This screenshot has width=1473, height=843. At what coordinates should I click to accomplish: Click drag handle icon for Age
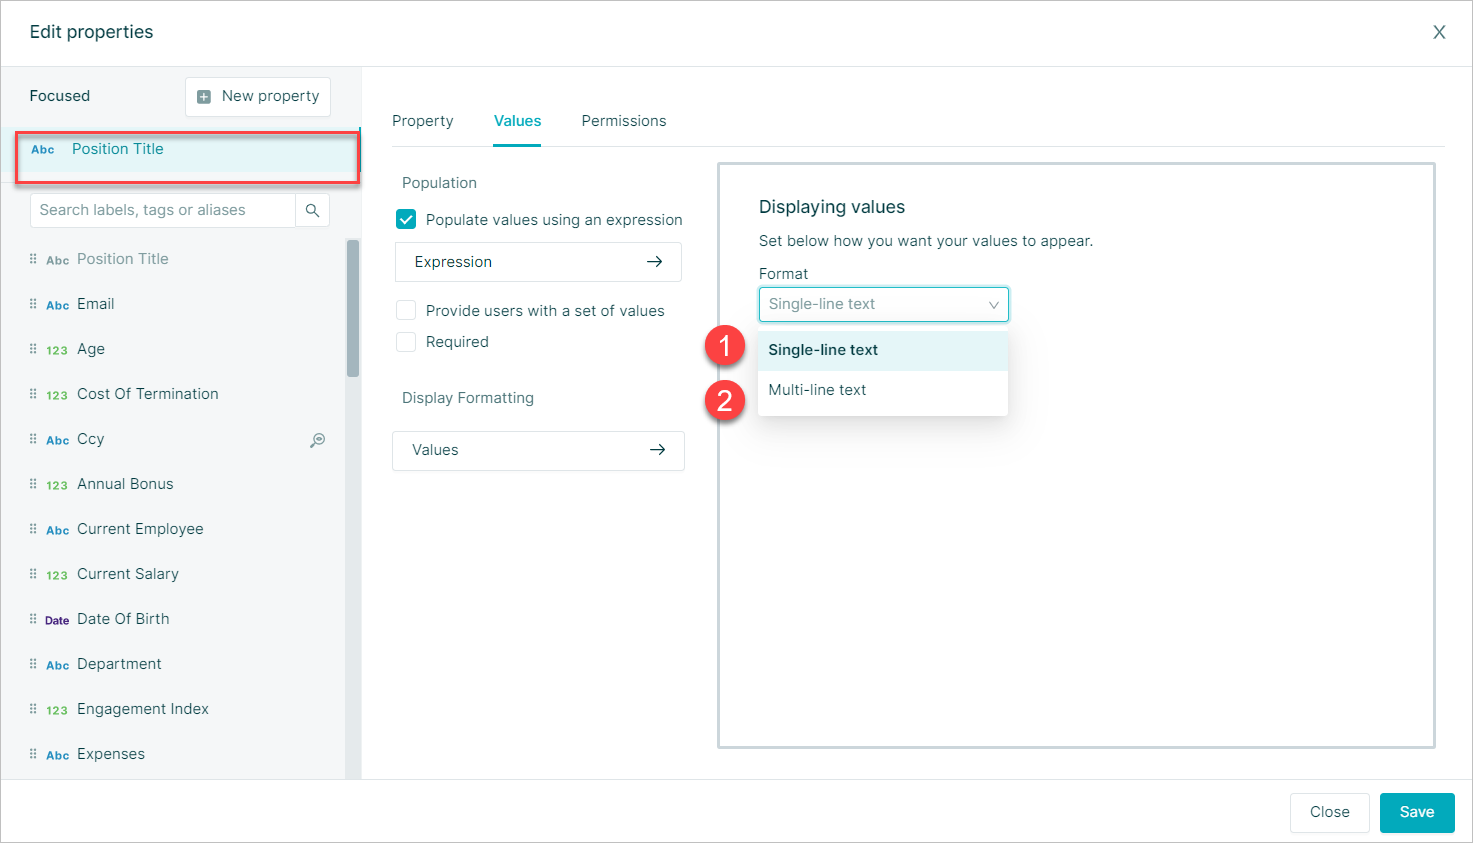(33, 349)
